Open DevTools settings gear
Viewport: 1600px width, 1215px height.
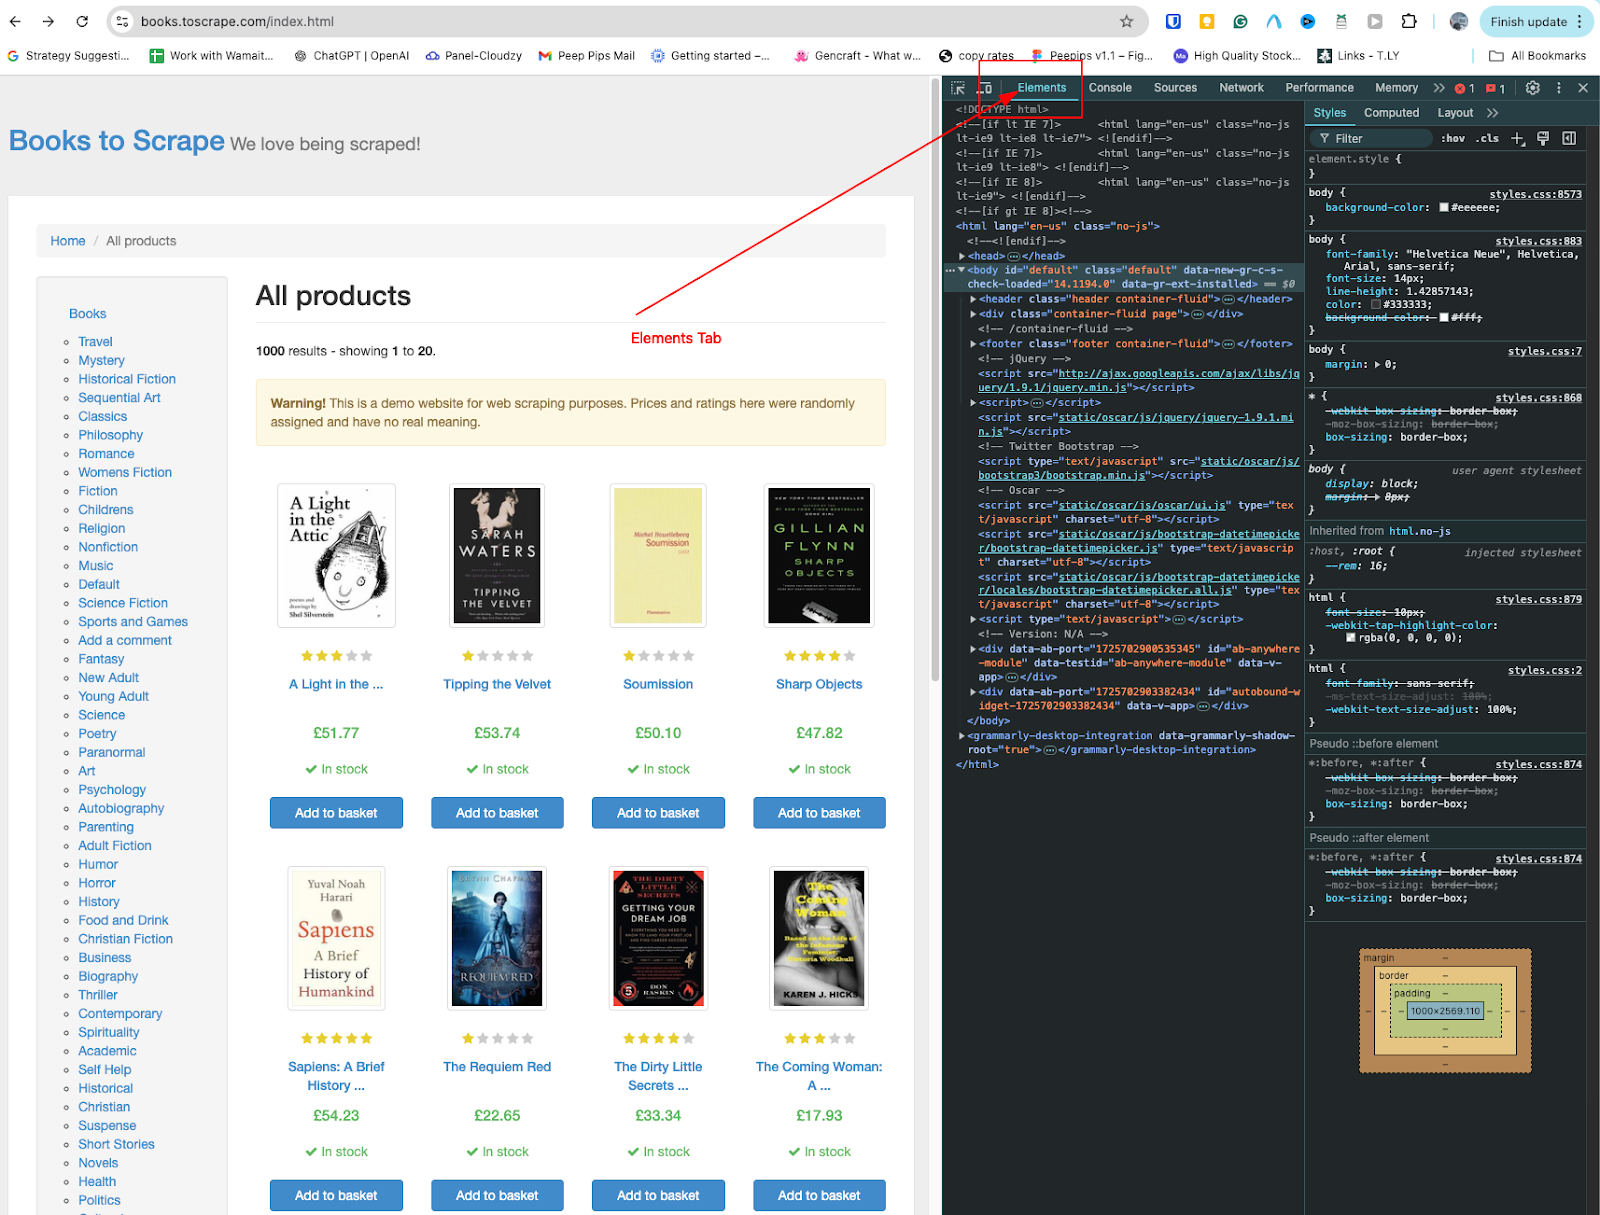click(x=1533, y=89)
